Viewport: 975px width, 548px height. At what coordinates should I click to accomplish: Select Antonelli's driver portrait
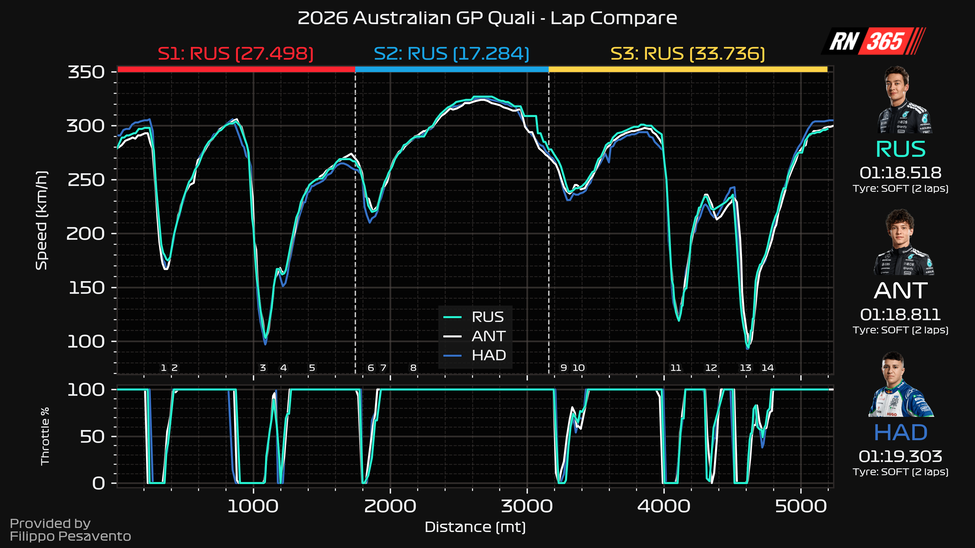(905, 244)
